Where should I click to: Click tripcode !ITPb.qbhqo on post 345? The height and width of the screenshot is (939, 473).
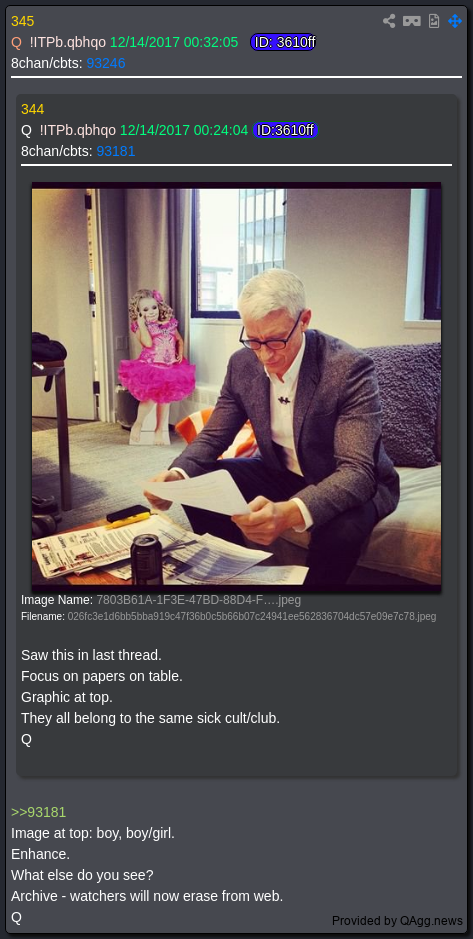68,42
